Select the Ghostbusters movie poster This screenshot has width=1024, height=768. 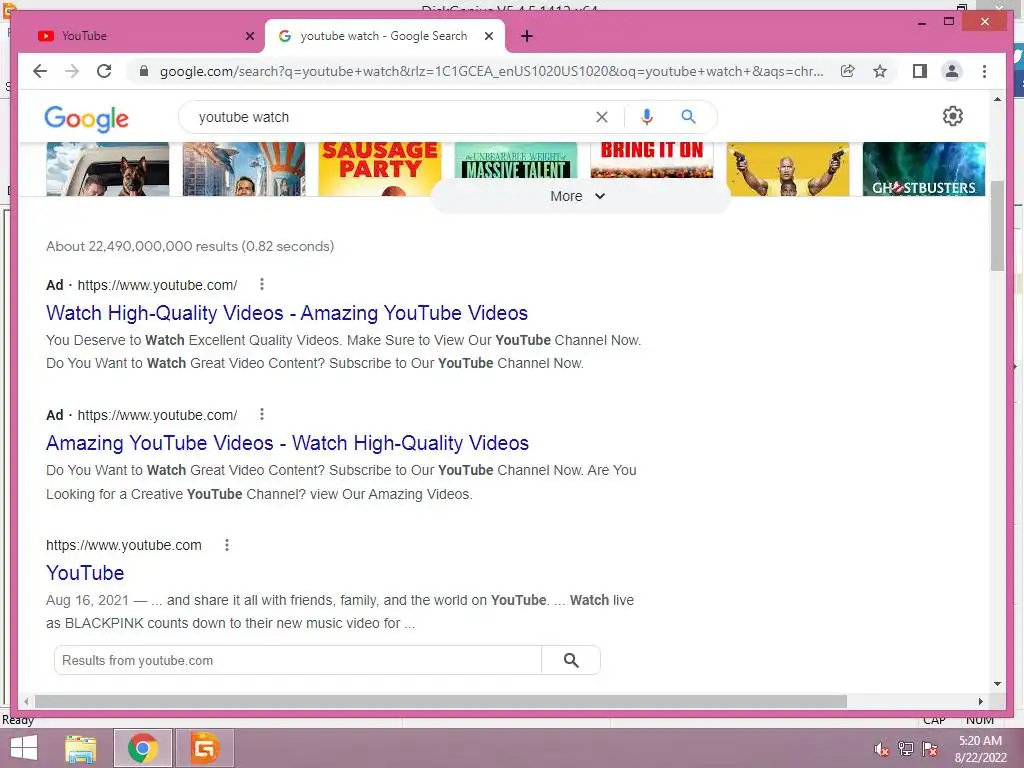coord(923,168)
